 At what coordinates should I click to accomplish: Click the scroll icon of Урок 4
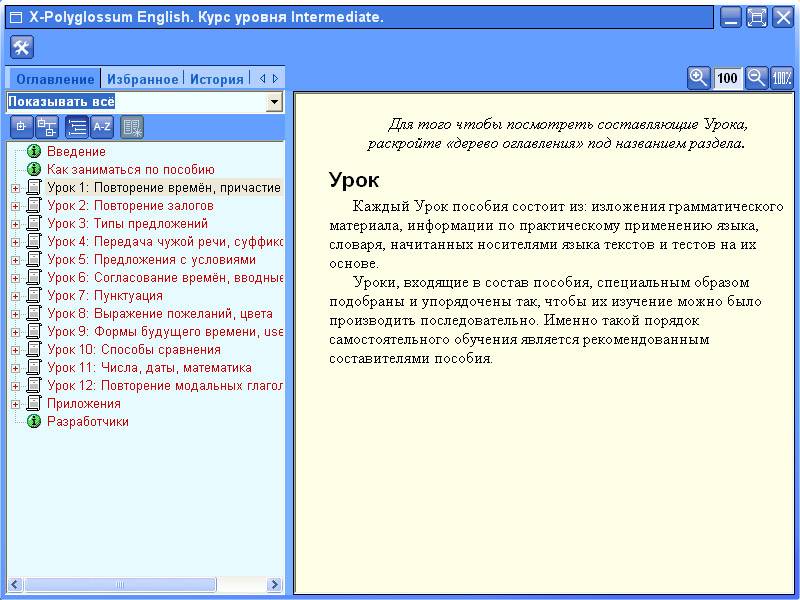pos(34,241)
